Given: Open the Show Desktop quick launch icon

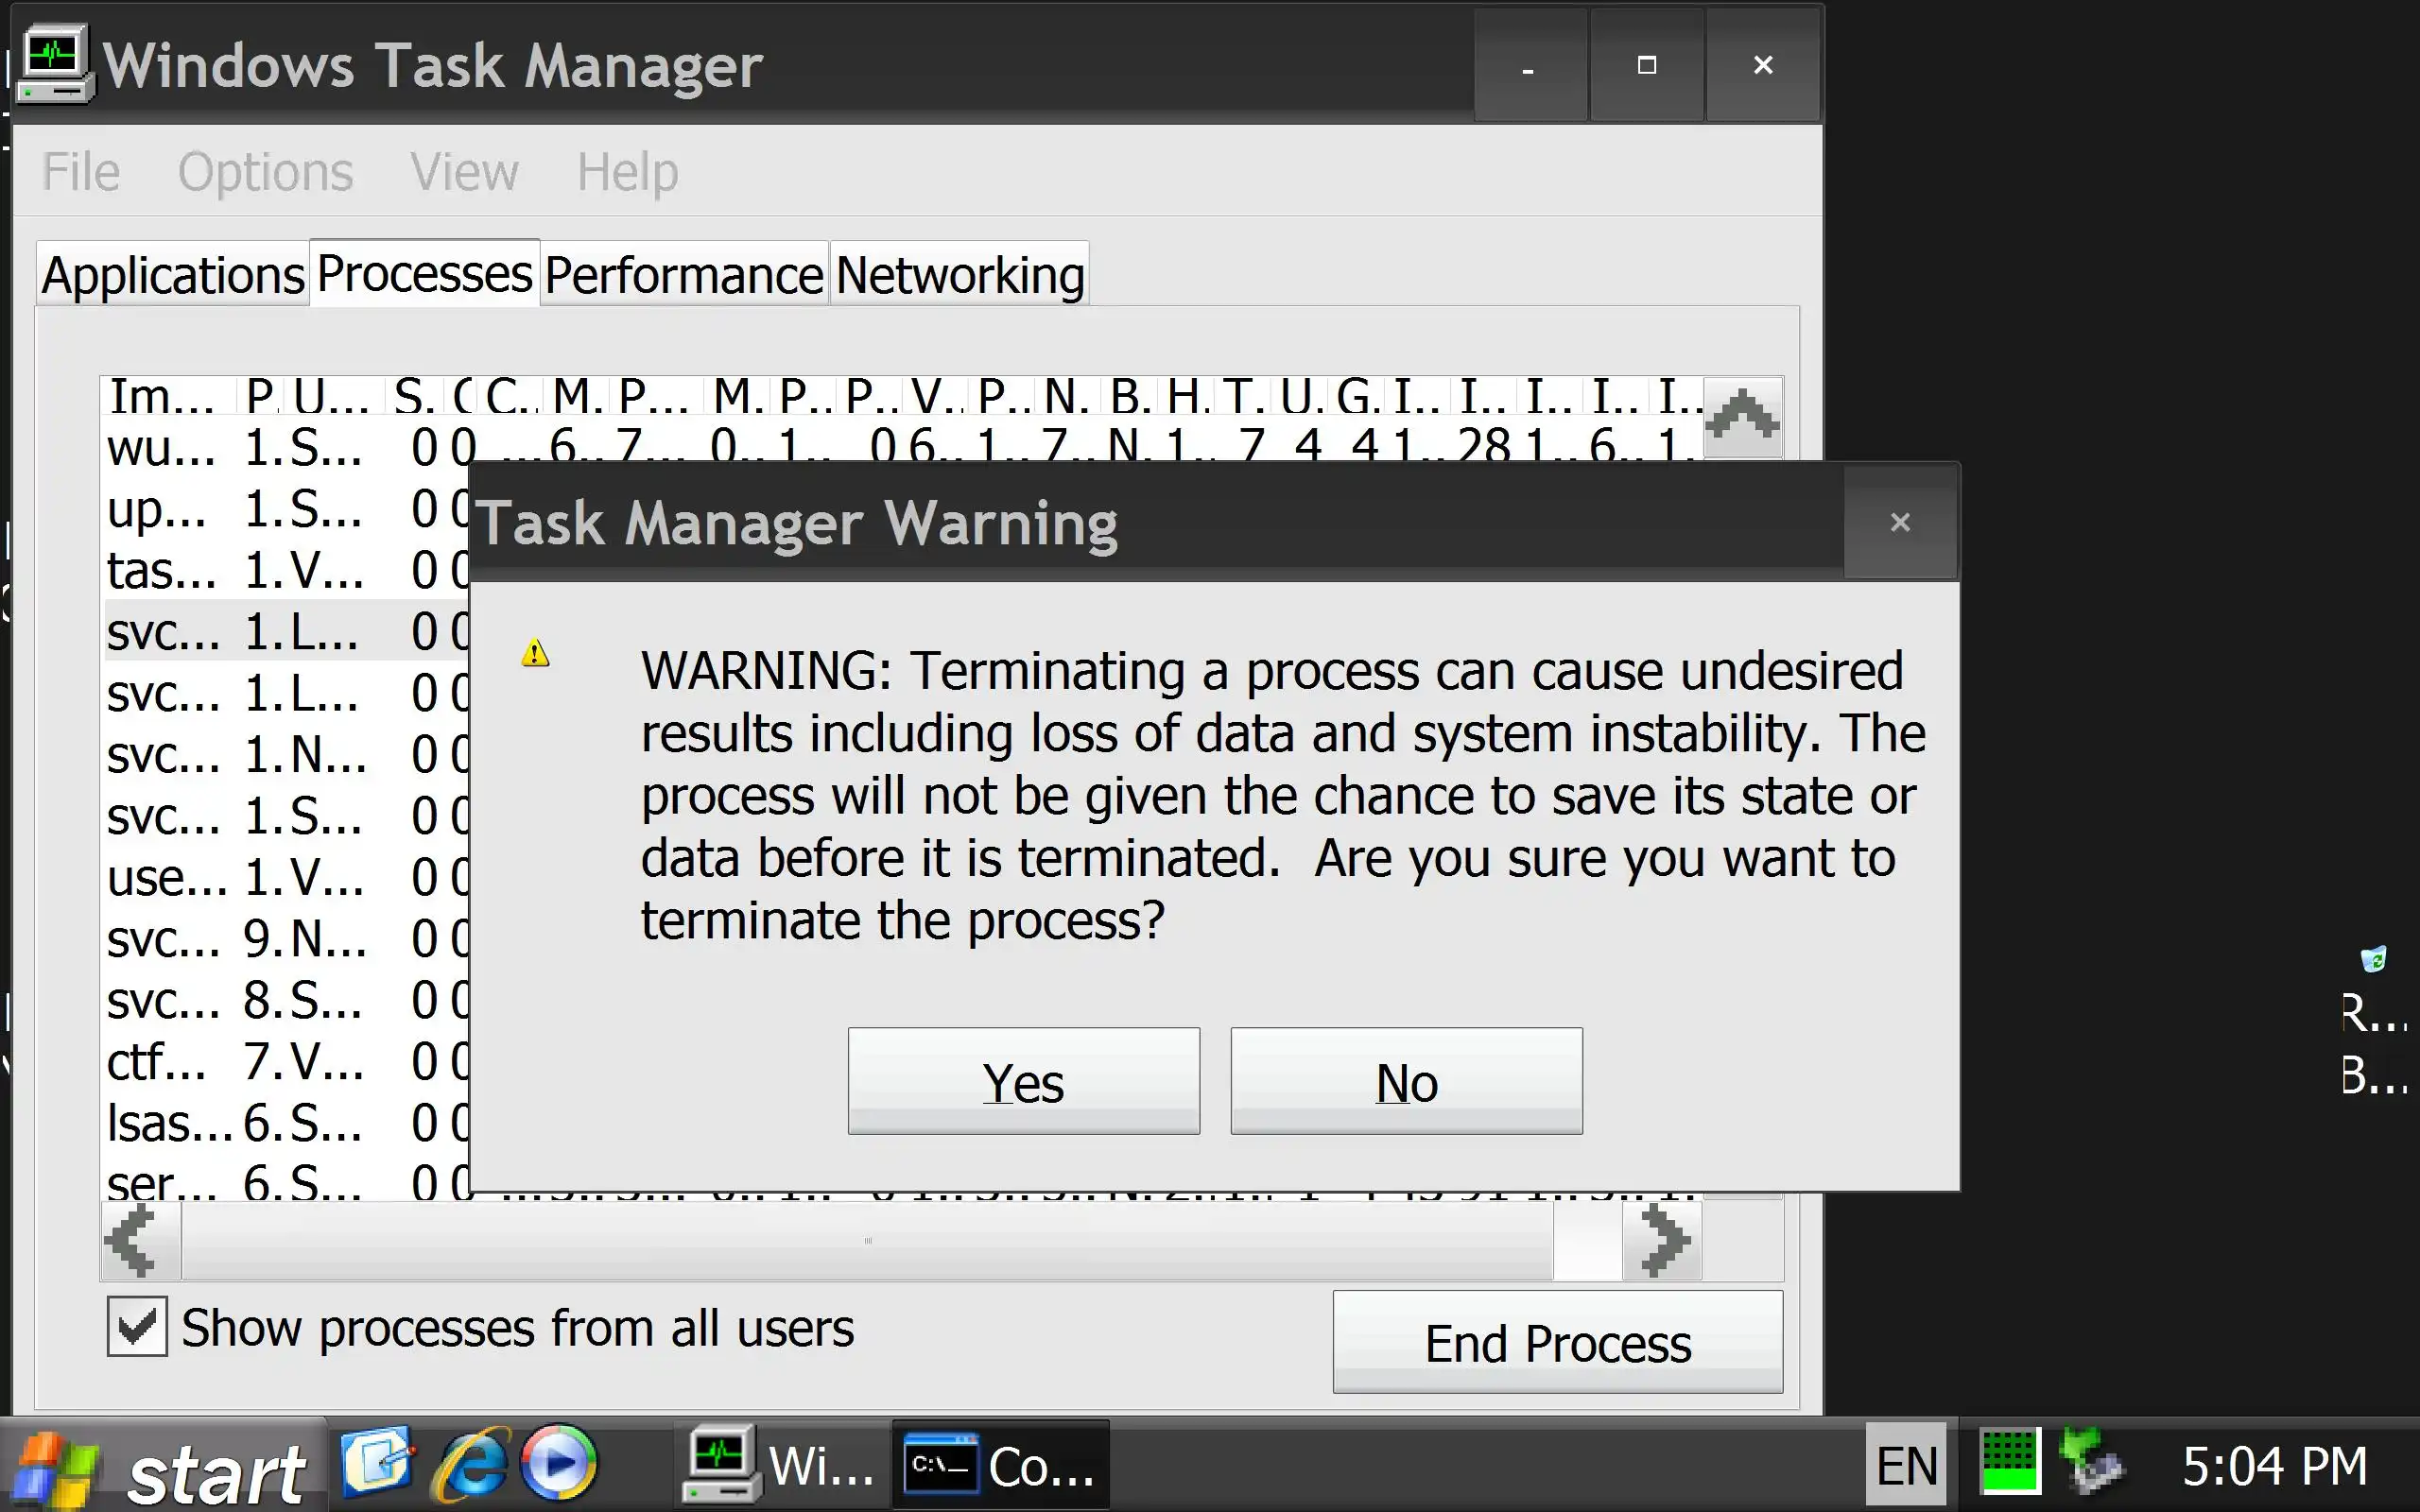Looking at the screenshot, I should click(x=375, y=1464).
